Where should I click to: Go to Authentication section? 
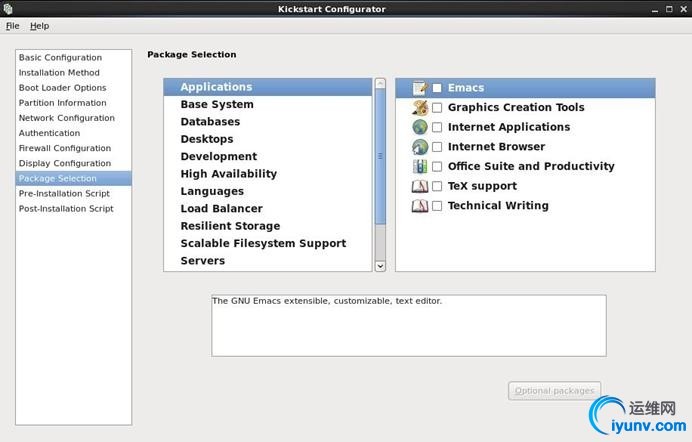coord(73,133)
